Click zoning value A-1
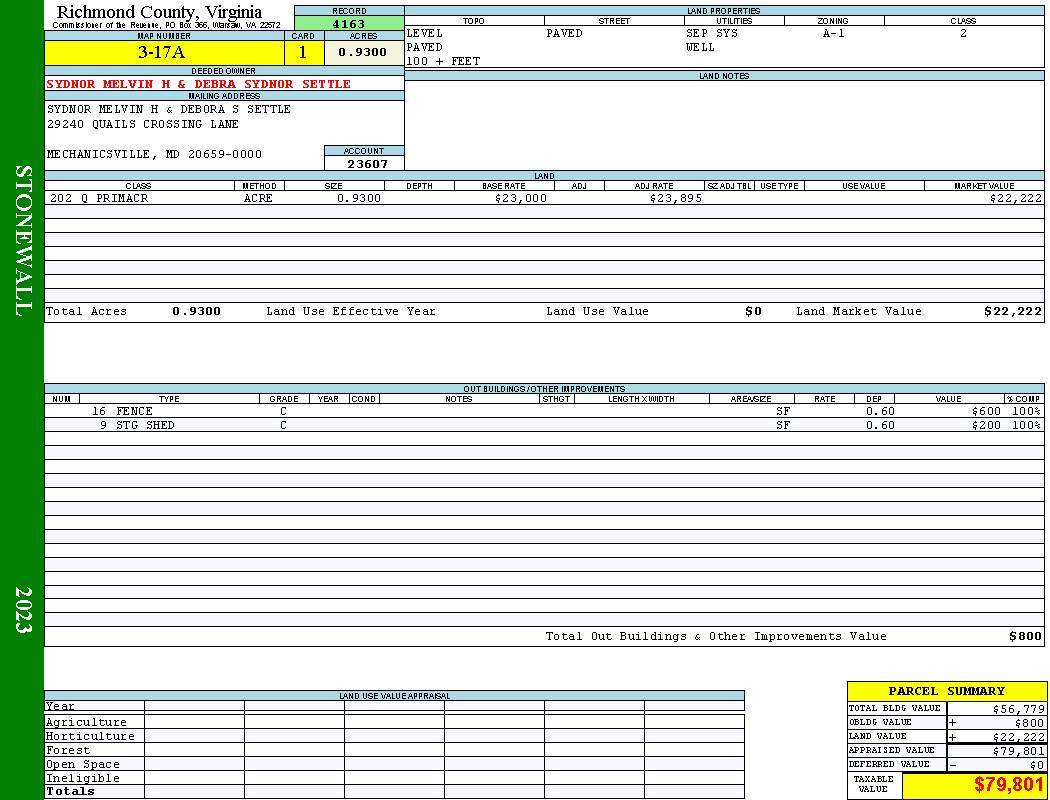 [834, 33]
